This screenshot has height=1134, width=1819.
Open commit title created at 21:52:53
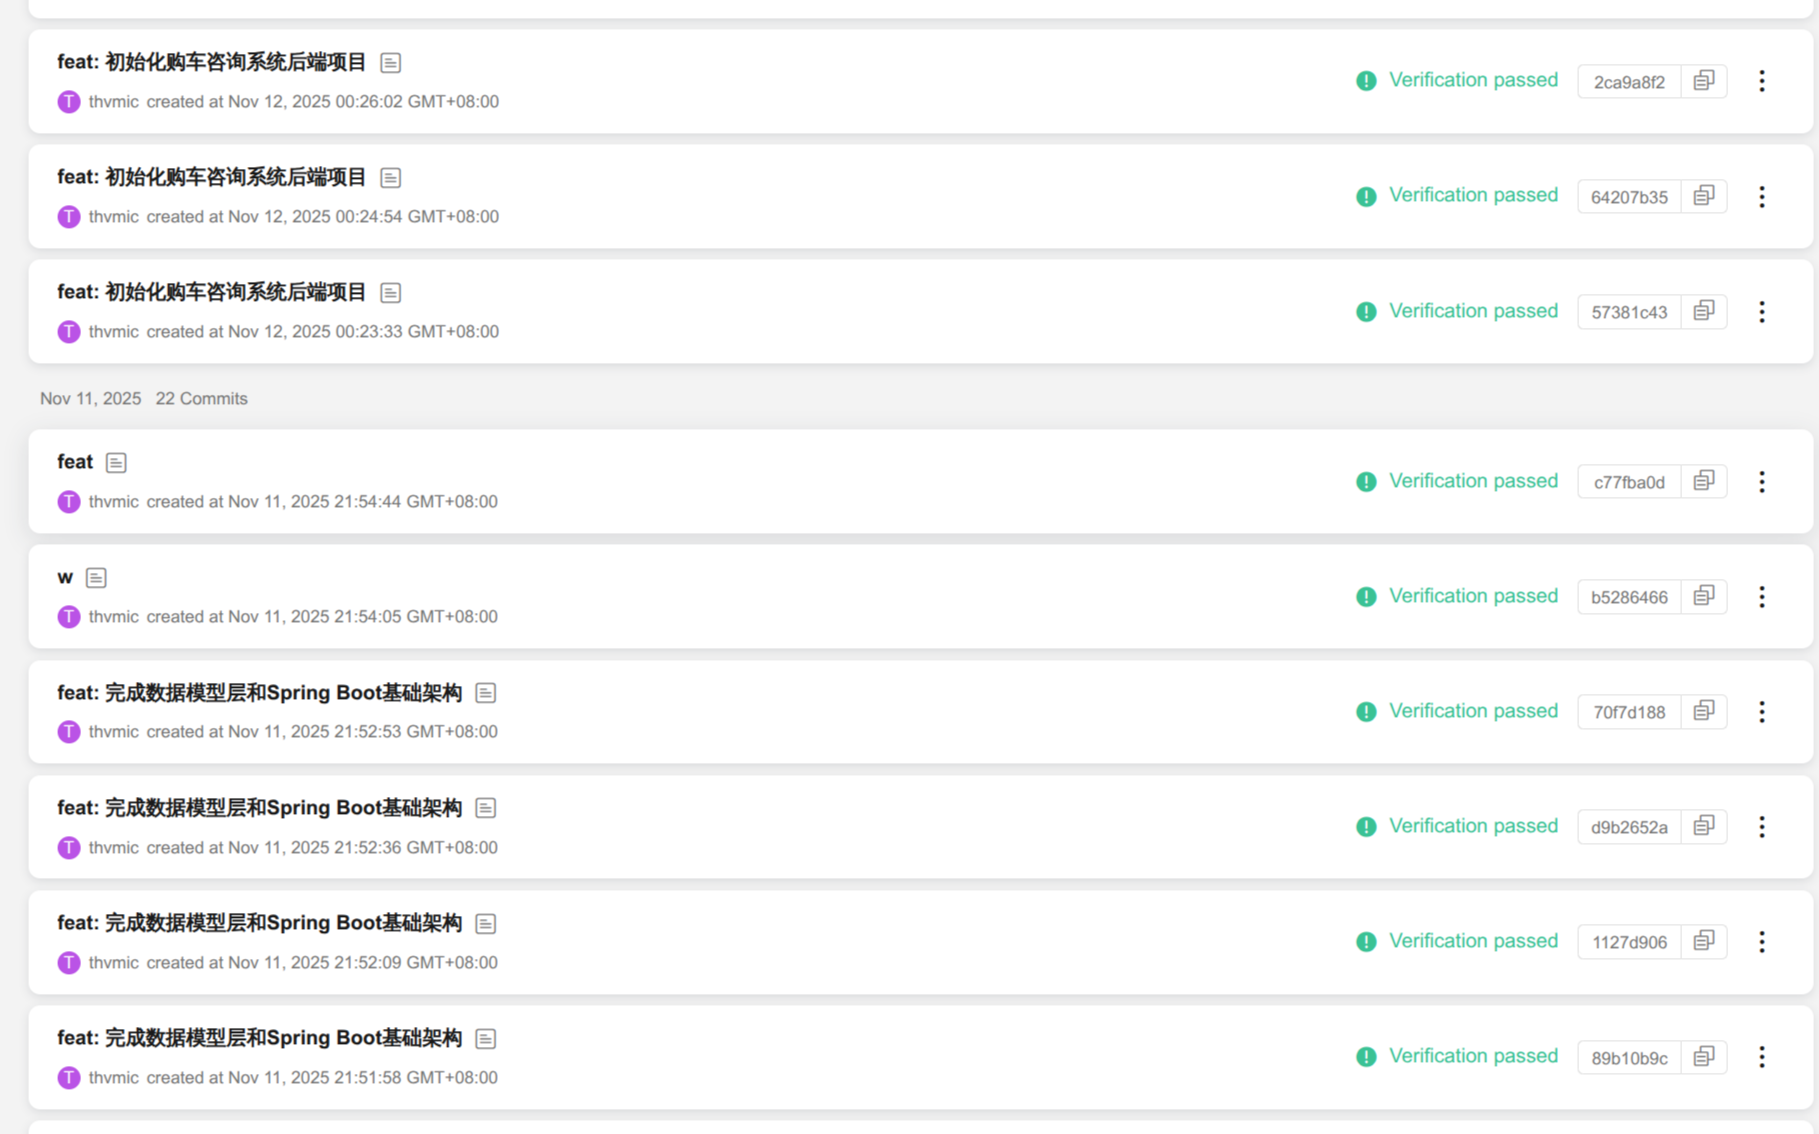[x=259, y=692]
